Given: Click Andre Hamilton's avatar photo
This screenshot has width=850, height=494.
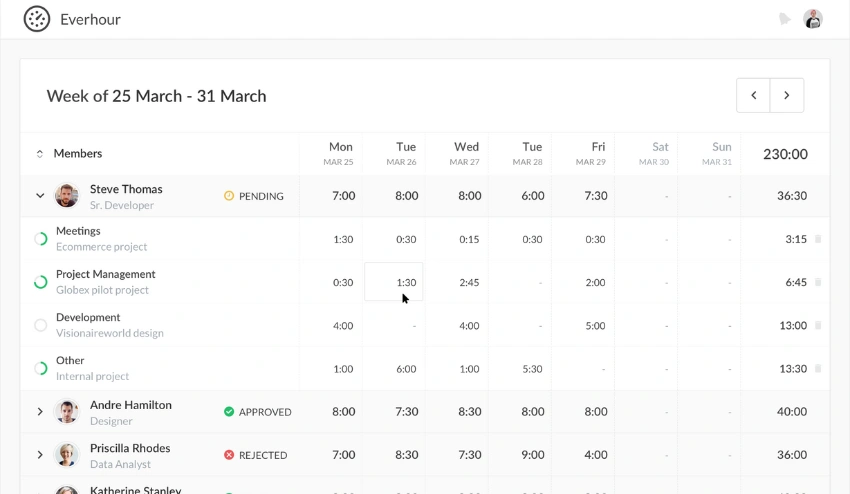Looking at the screenshot, I should coord(67,412).
